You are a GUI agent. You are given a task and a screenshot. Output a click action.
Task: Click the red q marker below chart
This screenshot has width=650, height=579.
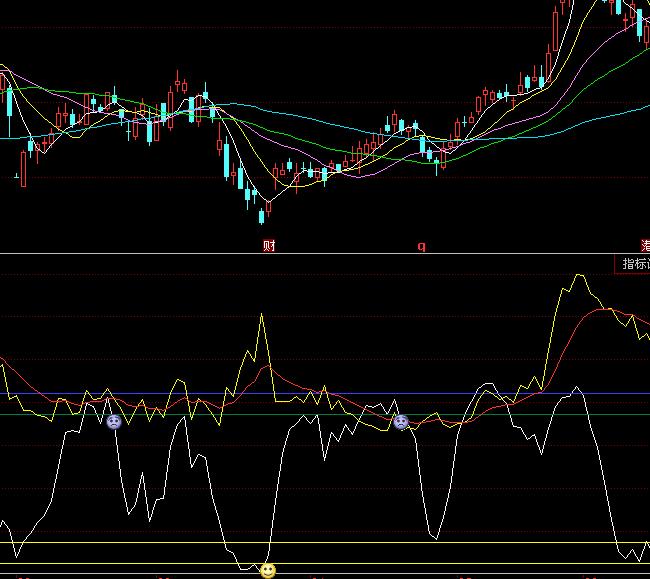[421, 246]
